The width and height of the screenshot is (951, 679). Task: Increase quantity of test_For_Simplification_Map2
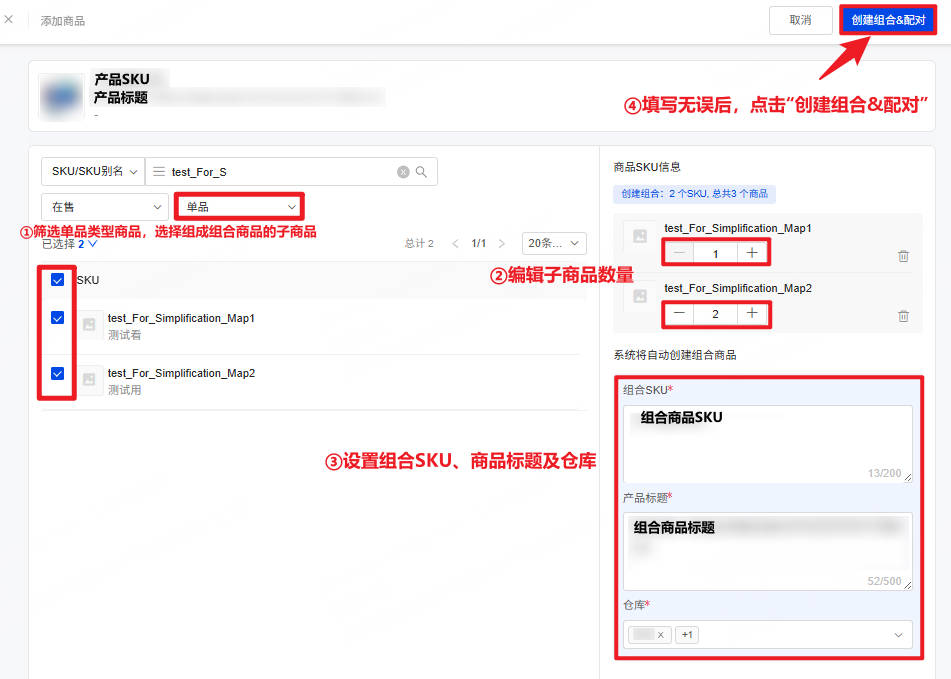click(752, 313)
